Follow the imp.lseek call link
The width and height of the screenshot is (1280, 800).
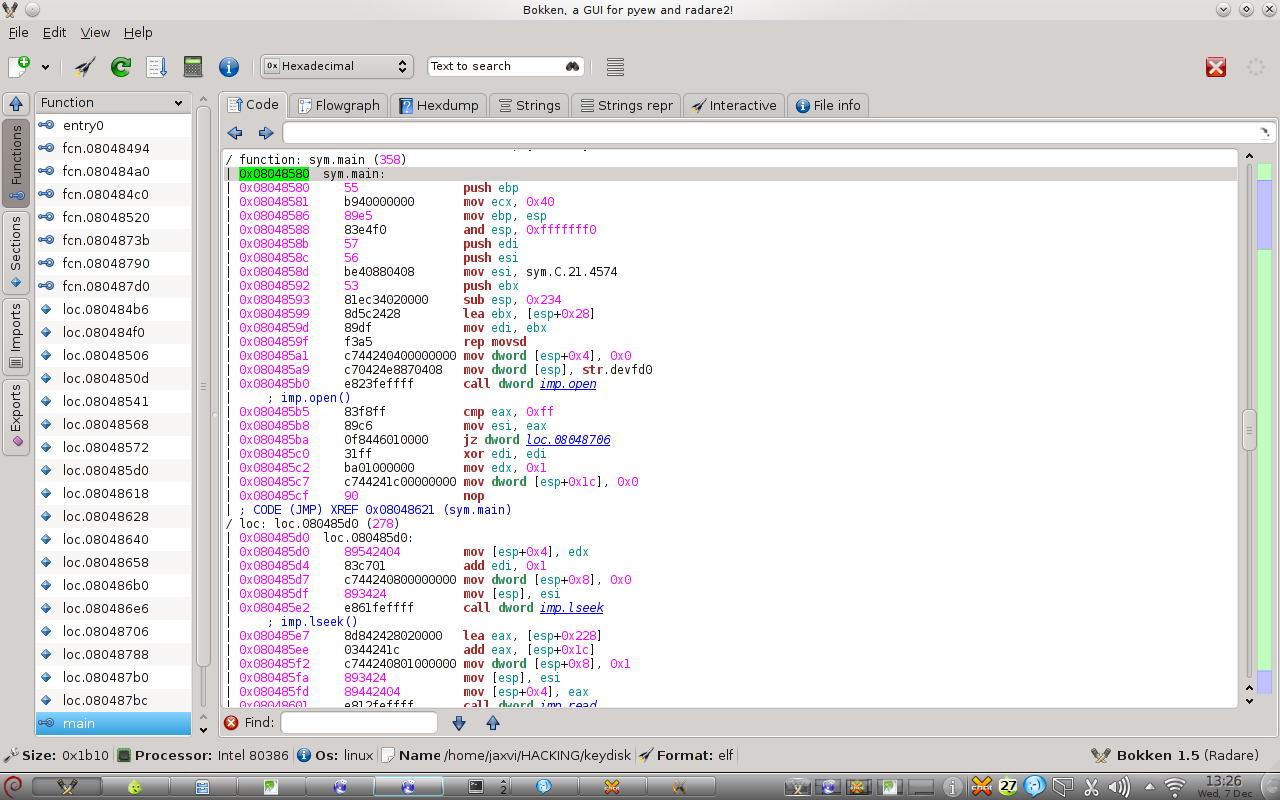pos(571,608)
